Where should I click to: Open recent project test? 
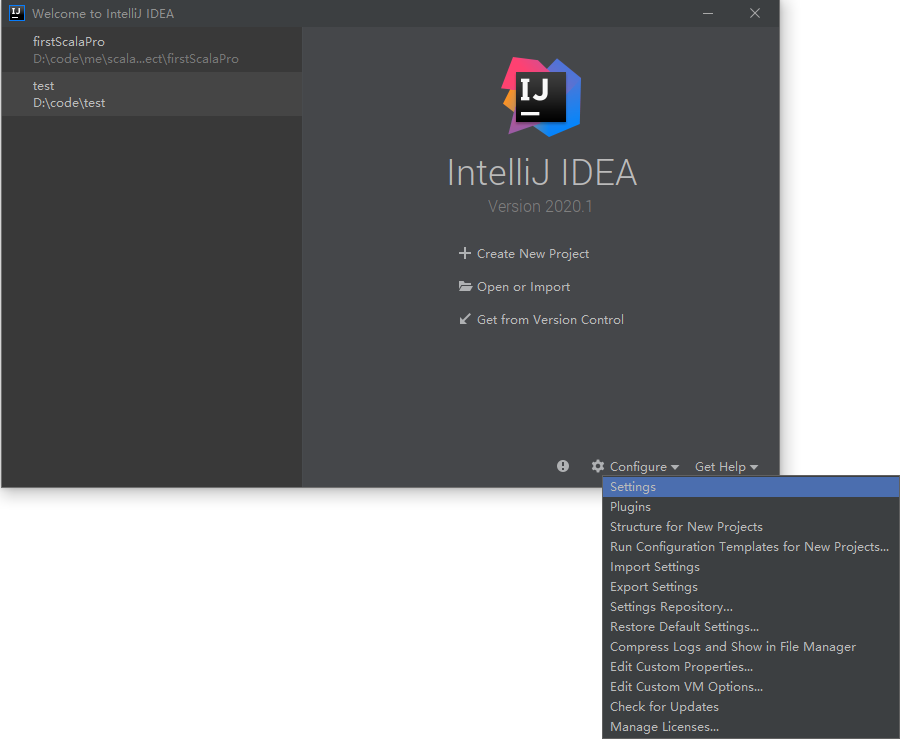click(152, 94)
